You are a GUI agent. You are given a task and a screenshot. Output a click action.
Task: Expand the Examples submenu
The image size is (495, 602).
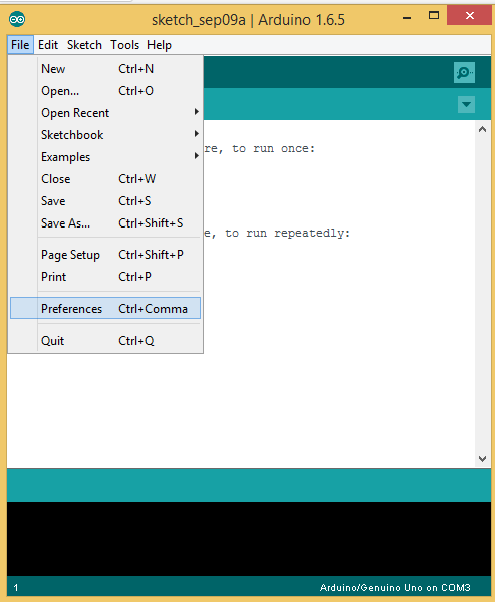105,157
